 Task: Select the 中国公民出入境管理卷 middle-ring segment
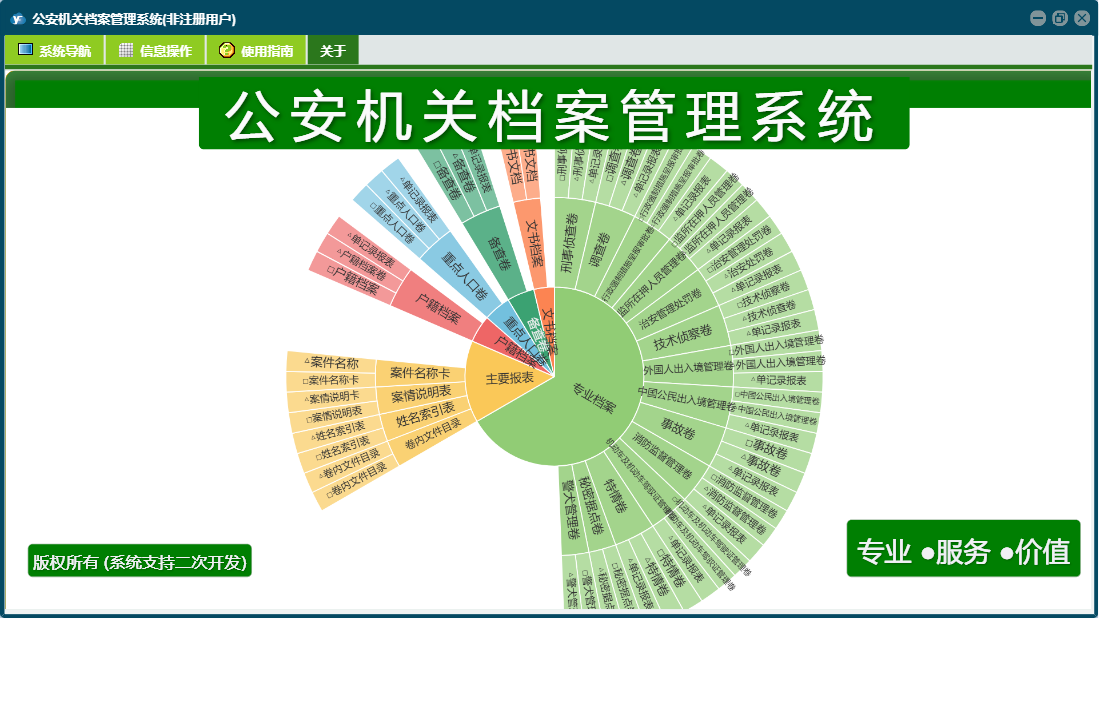click(x=687, y=399)
